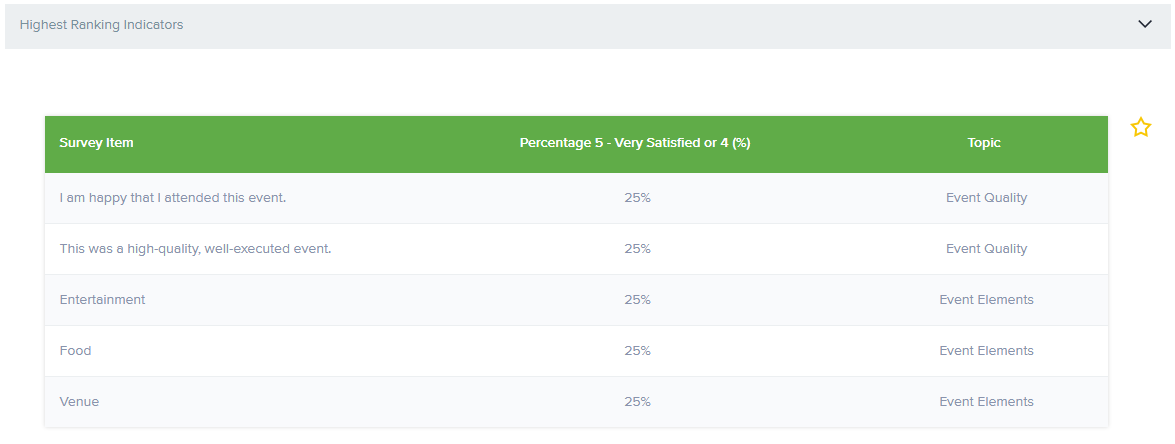The image size is (1175, 444).
Task: Sort by the Survey Item column header
Action: (x=96, y=143)
